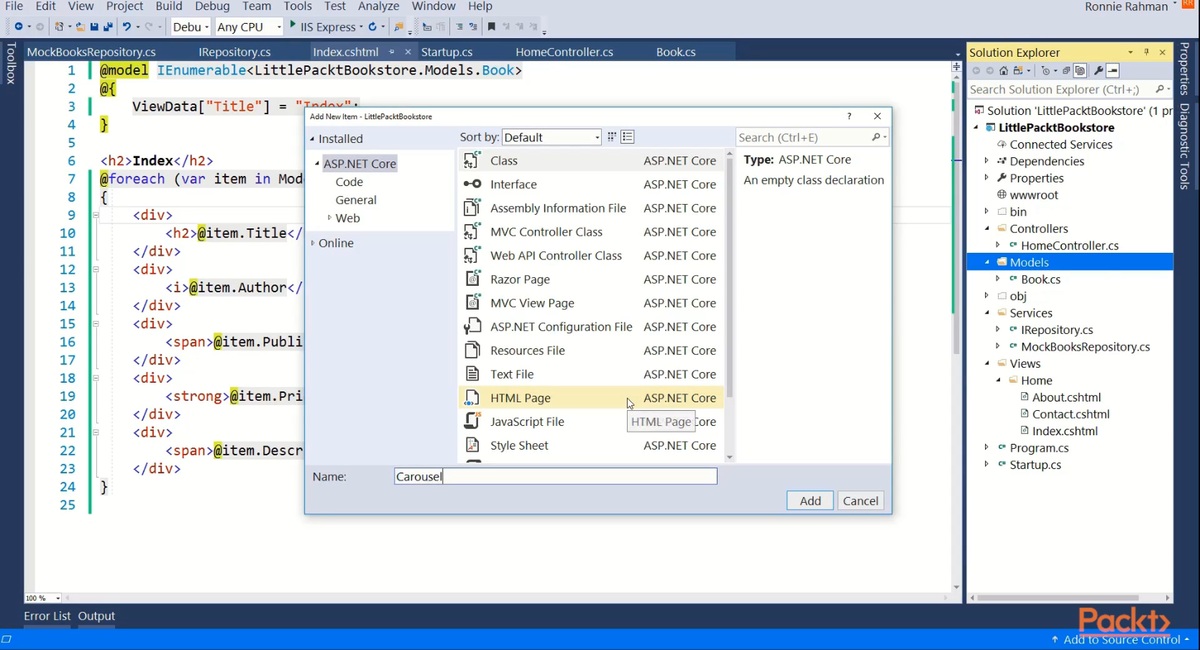Select the Class template icon
The width and height of the screenshot is (1200, 650).
click(x=472, y=160)
